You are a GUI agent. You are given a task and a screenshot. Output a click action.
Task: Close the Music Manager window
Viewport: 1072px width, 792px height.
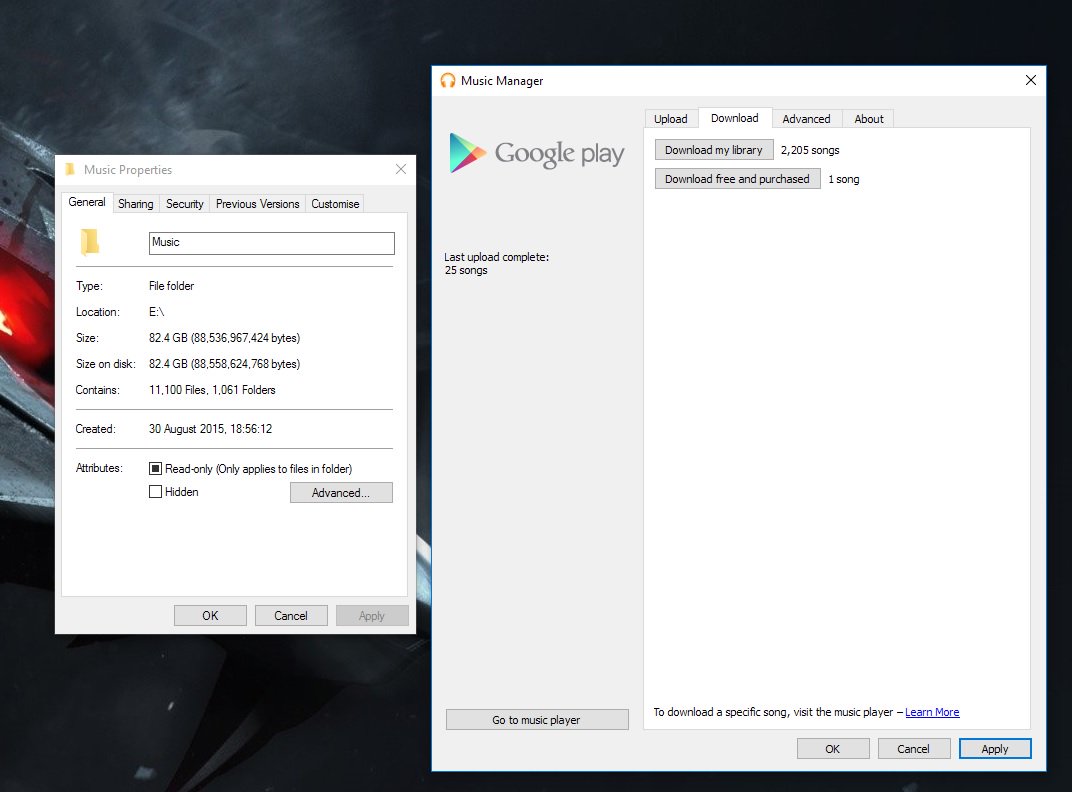pyautogui.click(x=1030, y=80)
